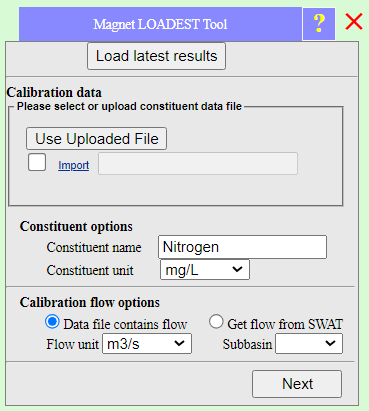
Task: Select the Data file contains flow option
Action: (x=52, y=322)
